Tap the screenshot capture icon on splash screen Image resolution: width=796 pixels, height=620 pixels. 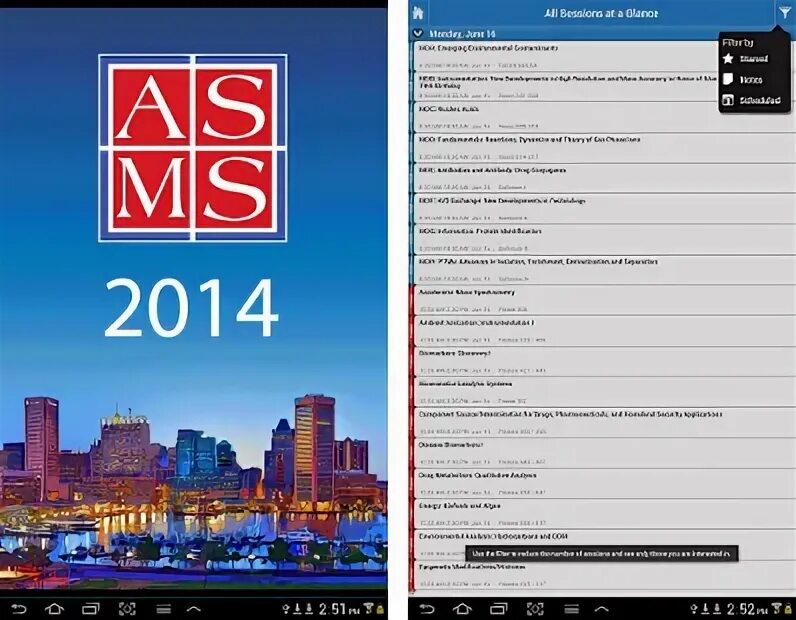pyautogui.click(x=127, y=608)
